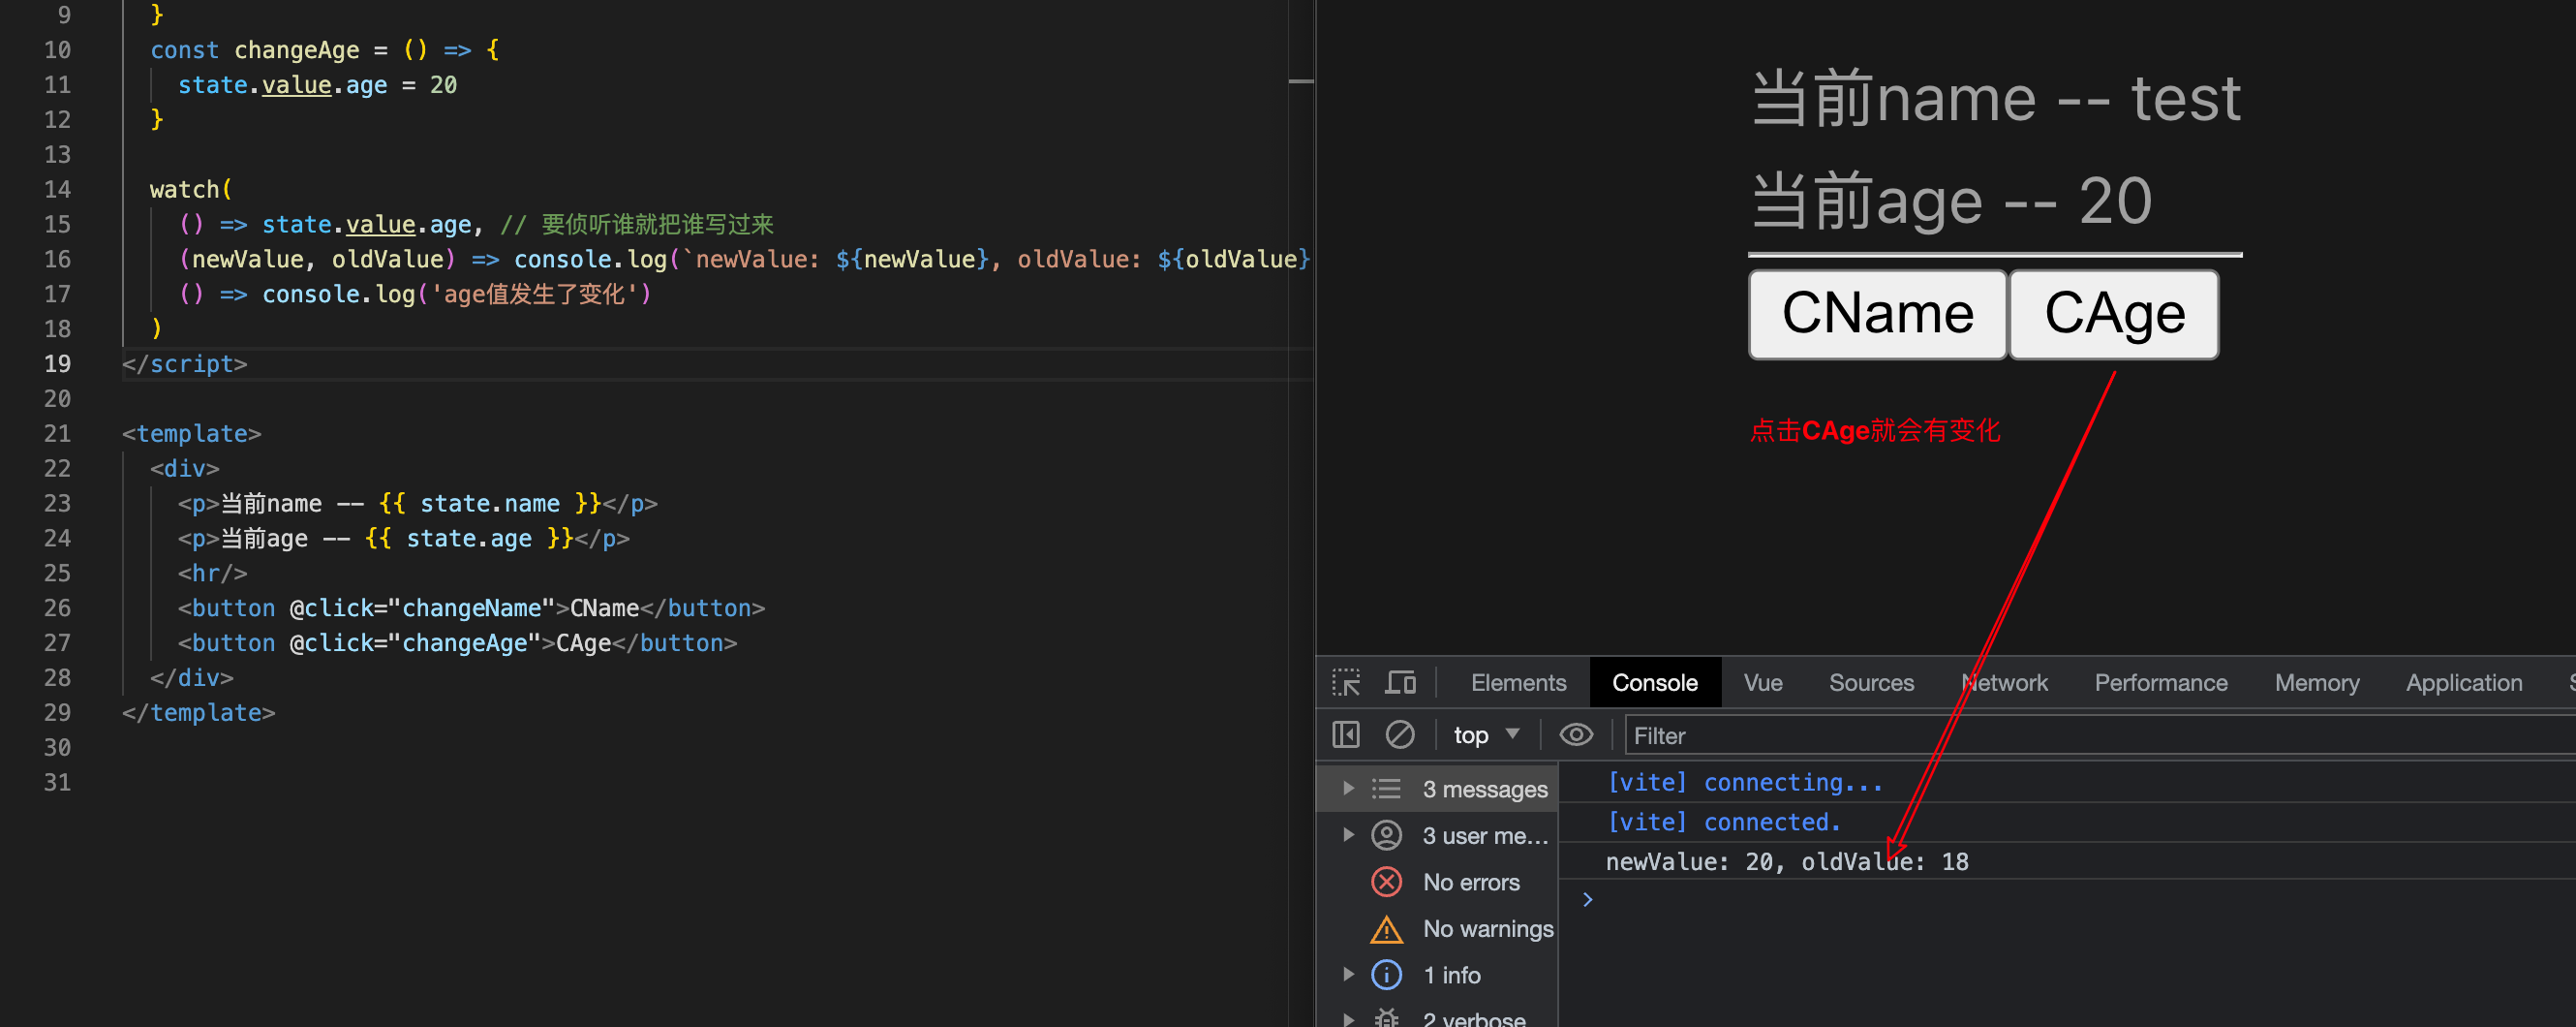This screenshot has width=2576, height=1027.
Task: Clear the console with the ban icon
Action: click(x=1400, y=735)
